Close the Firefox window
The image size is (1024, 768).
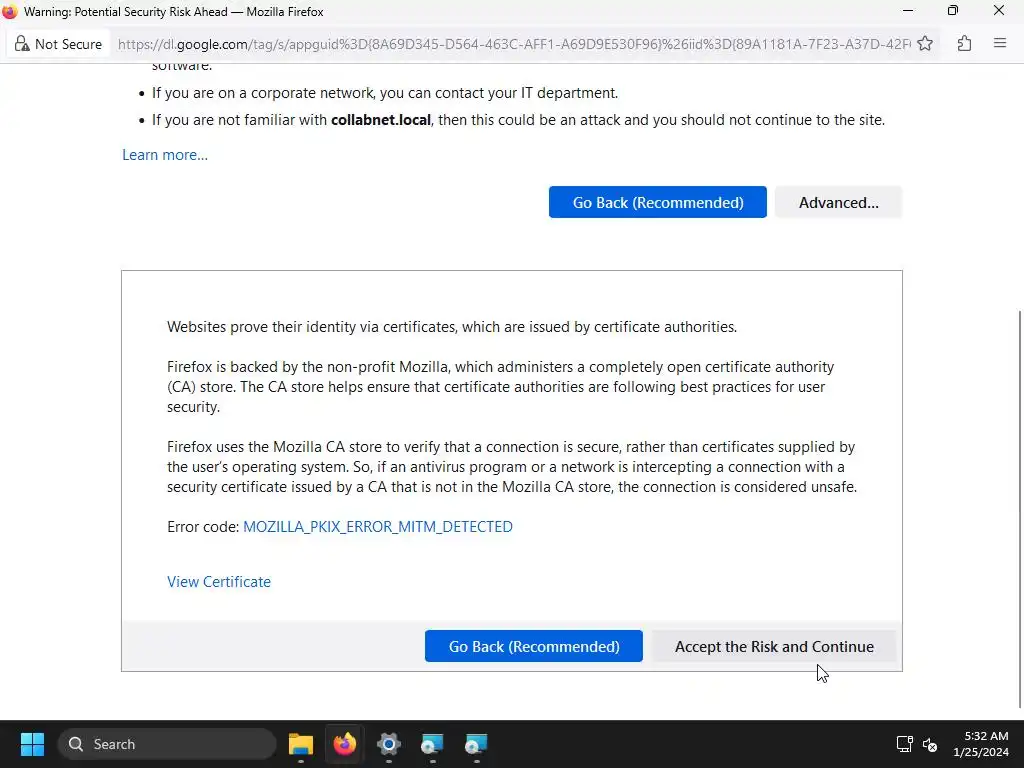pos(999,11)
